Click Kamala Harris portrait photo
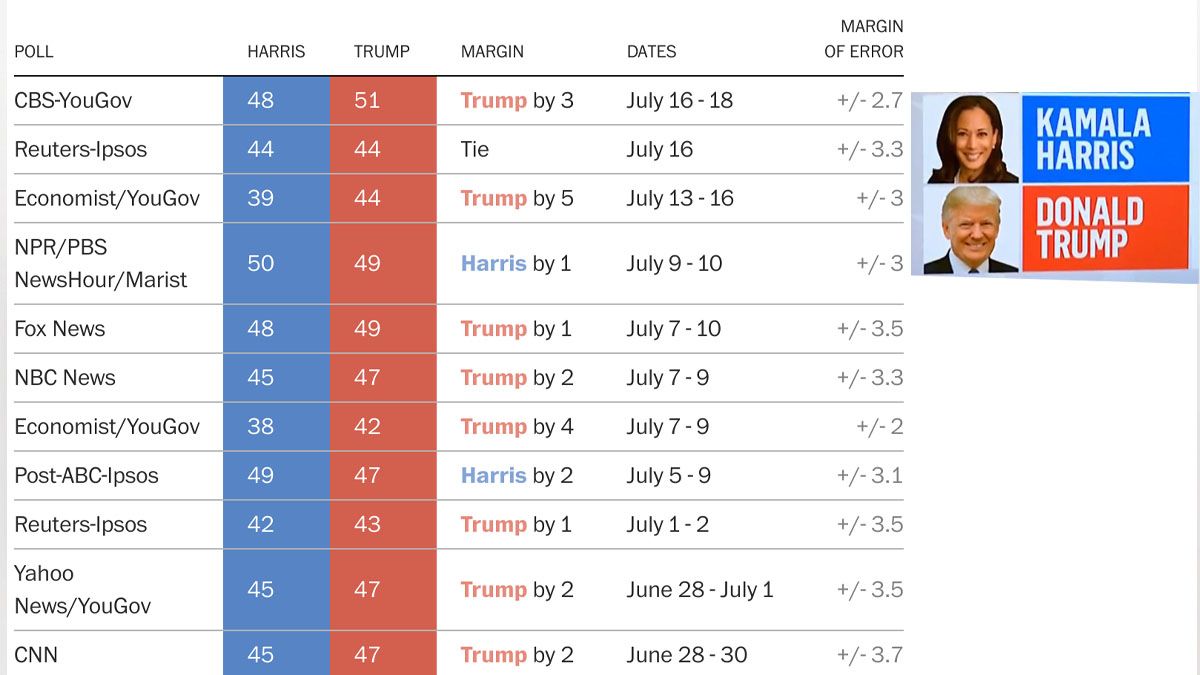 coord(973,139)
